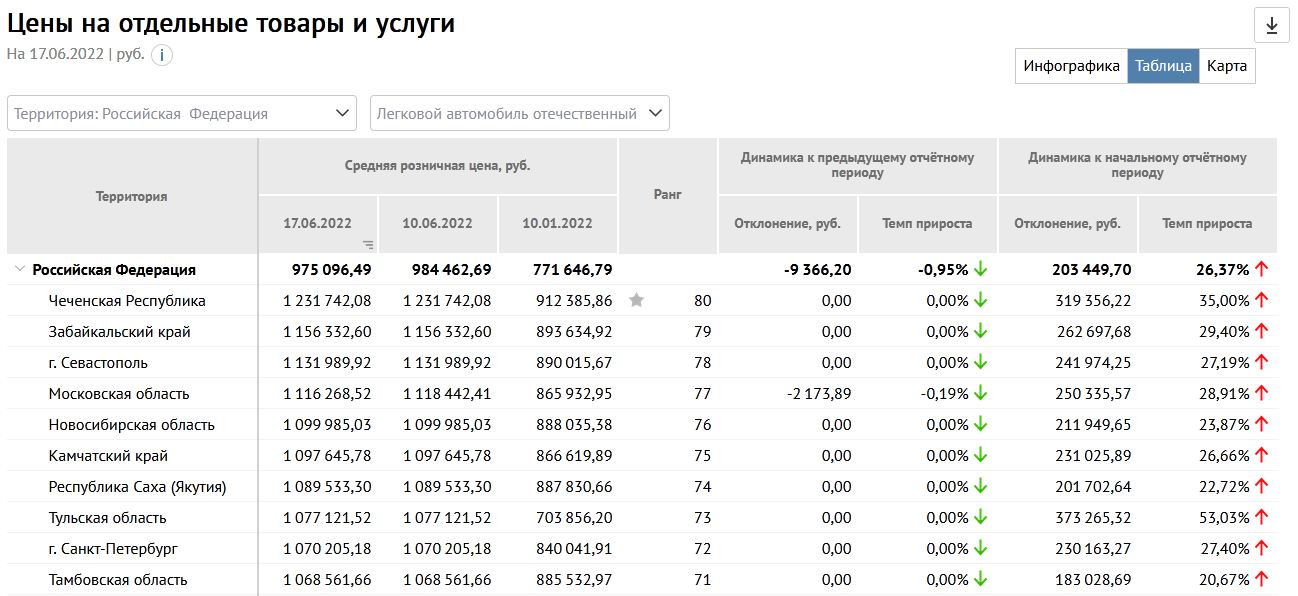1298x596 pixels.
Task: Click the download icon button
Action: click(x=1271, y=26)
